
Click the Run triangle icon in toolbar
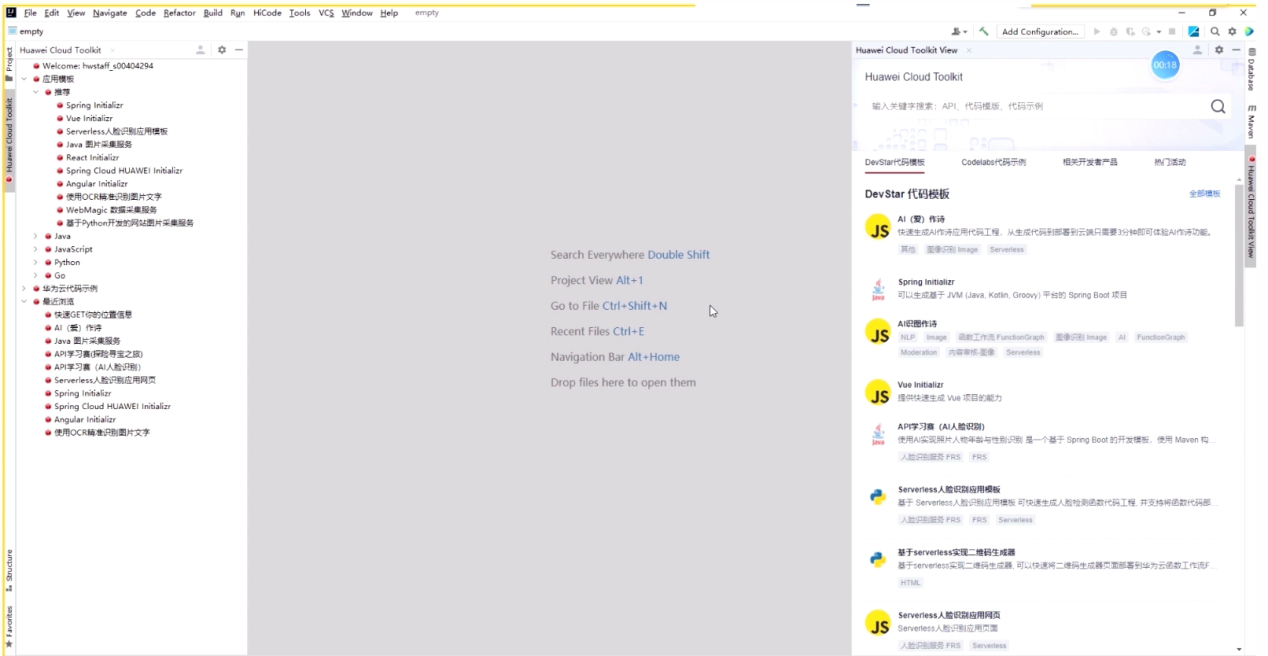coord(1097,31)
